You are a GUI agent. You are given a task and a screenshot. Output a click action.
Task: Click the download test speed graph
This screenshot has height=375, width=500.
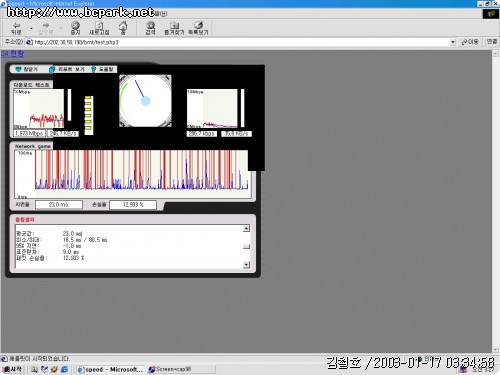[39, 109]
